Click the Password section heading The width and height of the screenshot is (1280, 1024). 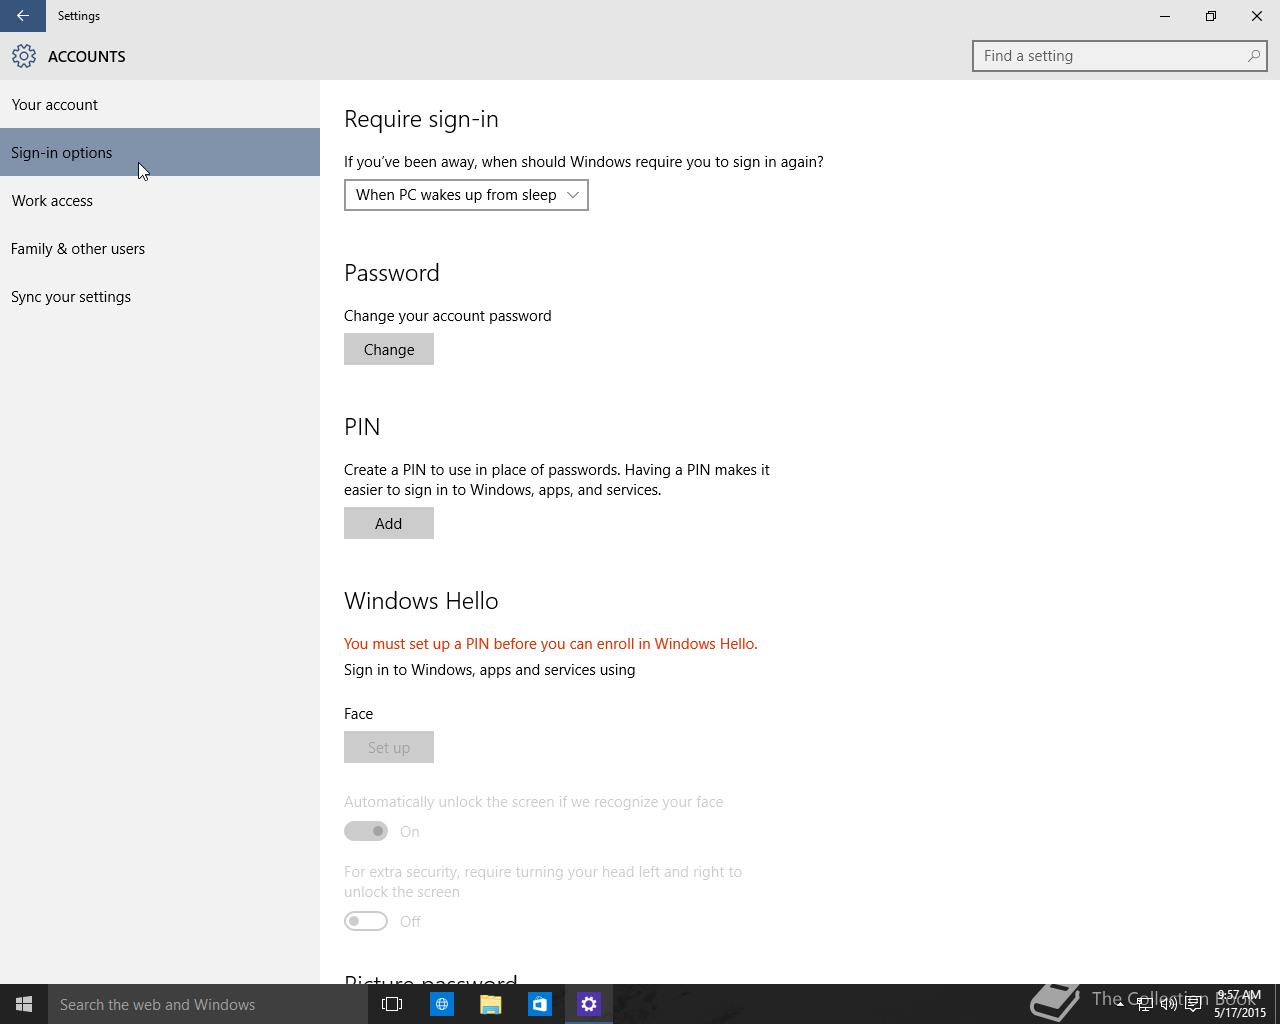(392, 273)
